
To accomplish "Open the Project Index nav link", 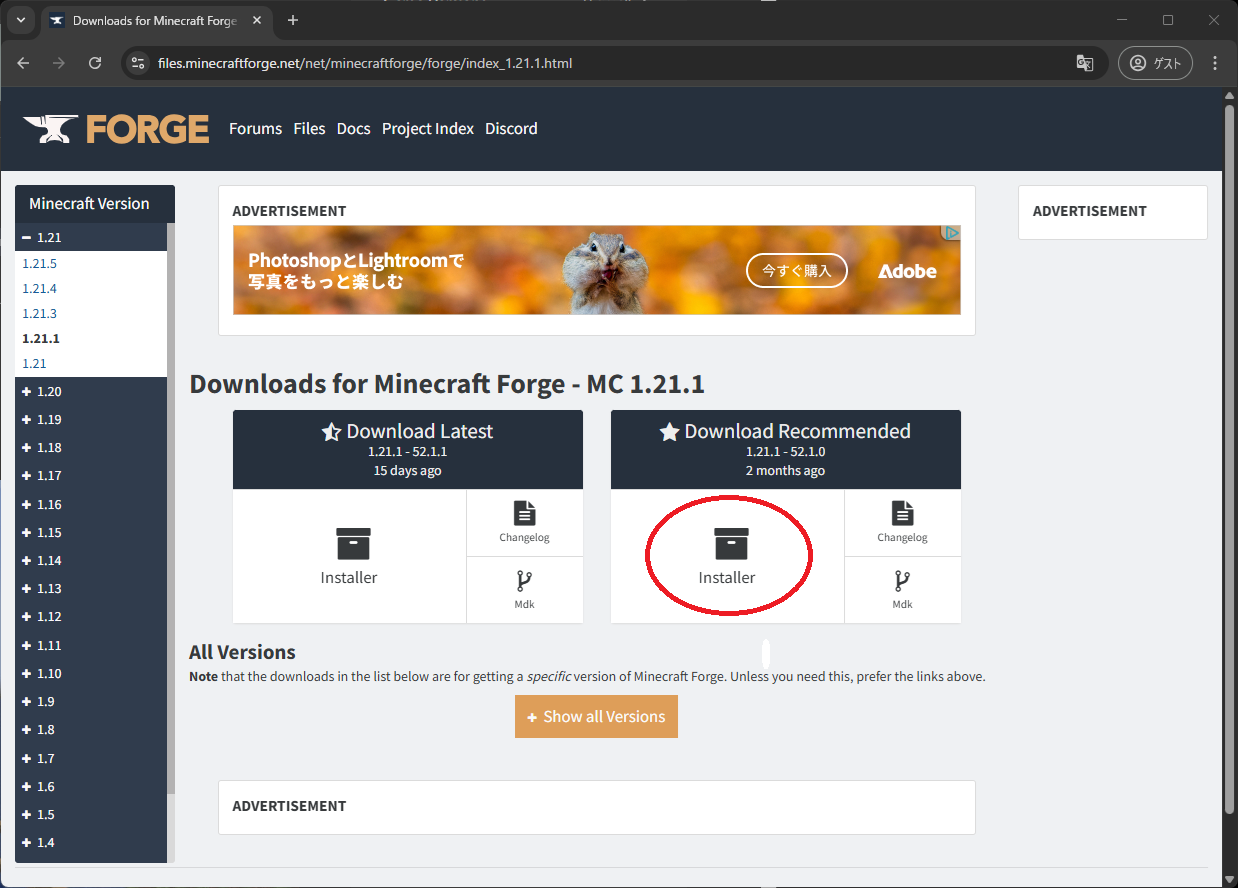I will [x=428, y=128].
